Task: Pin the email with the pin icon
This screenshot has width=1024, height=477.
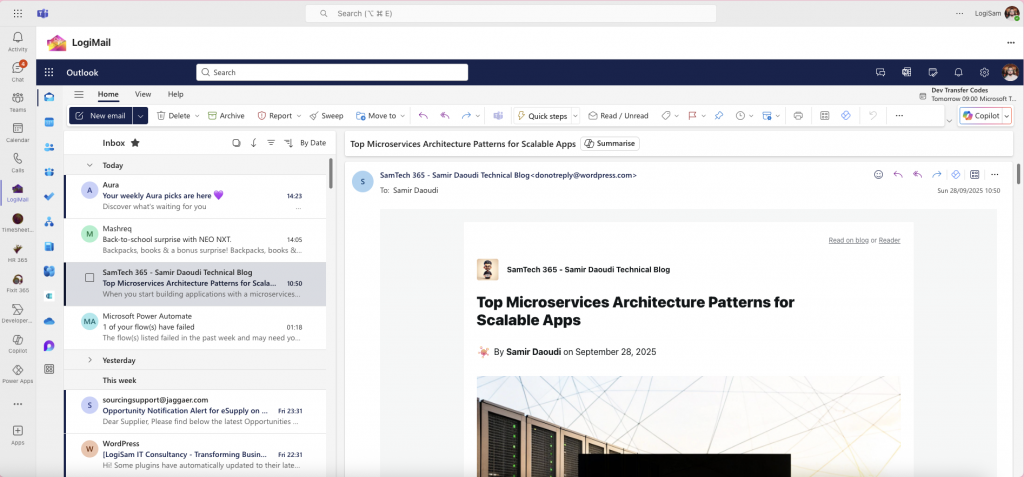Action: pos(718,116)
